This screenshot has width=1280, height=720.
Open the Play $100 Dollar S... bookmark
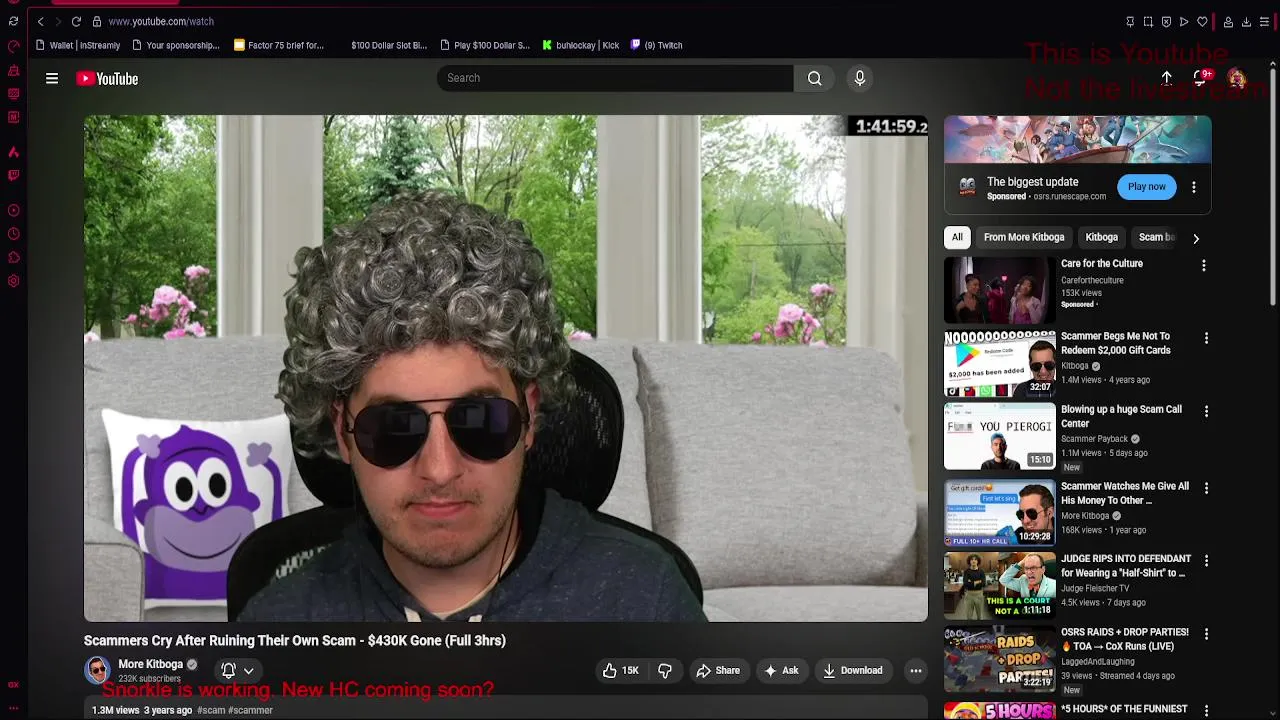tap(484, 45)
